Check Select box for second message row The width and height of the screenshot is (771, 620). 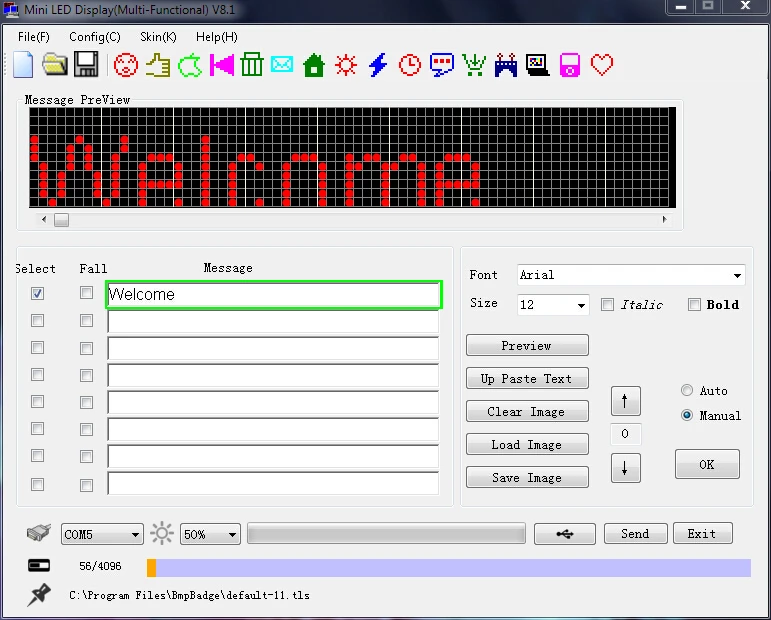(37, 321)
